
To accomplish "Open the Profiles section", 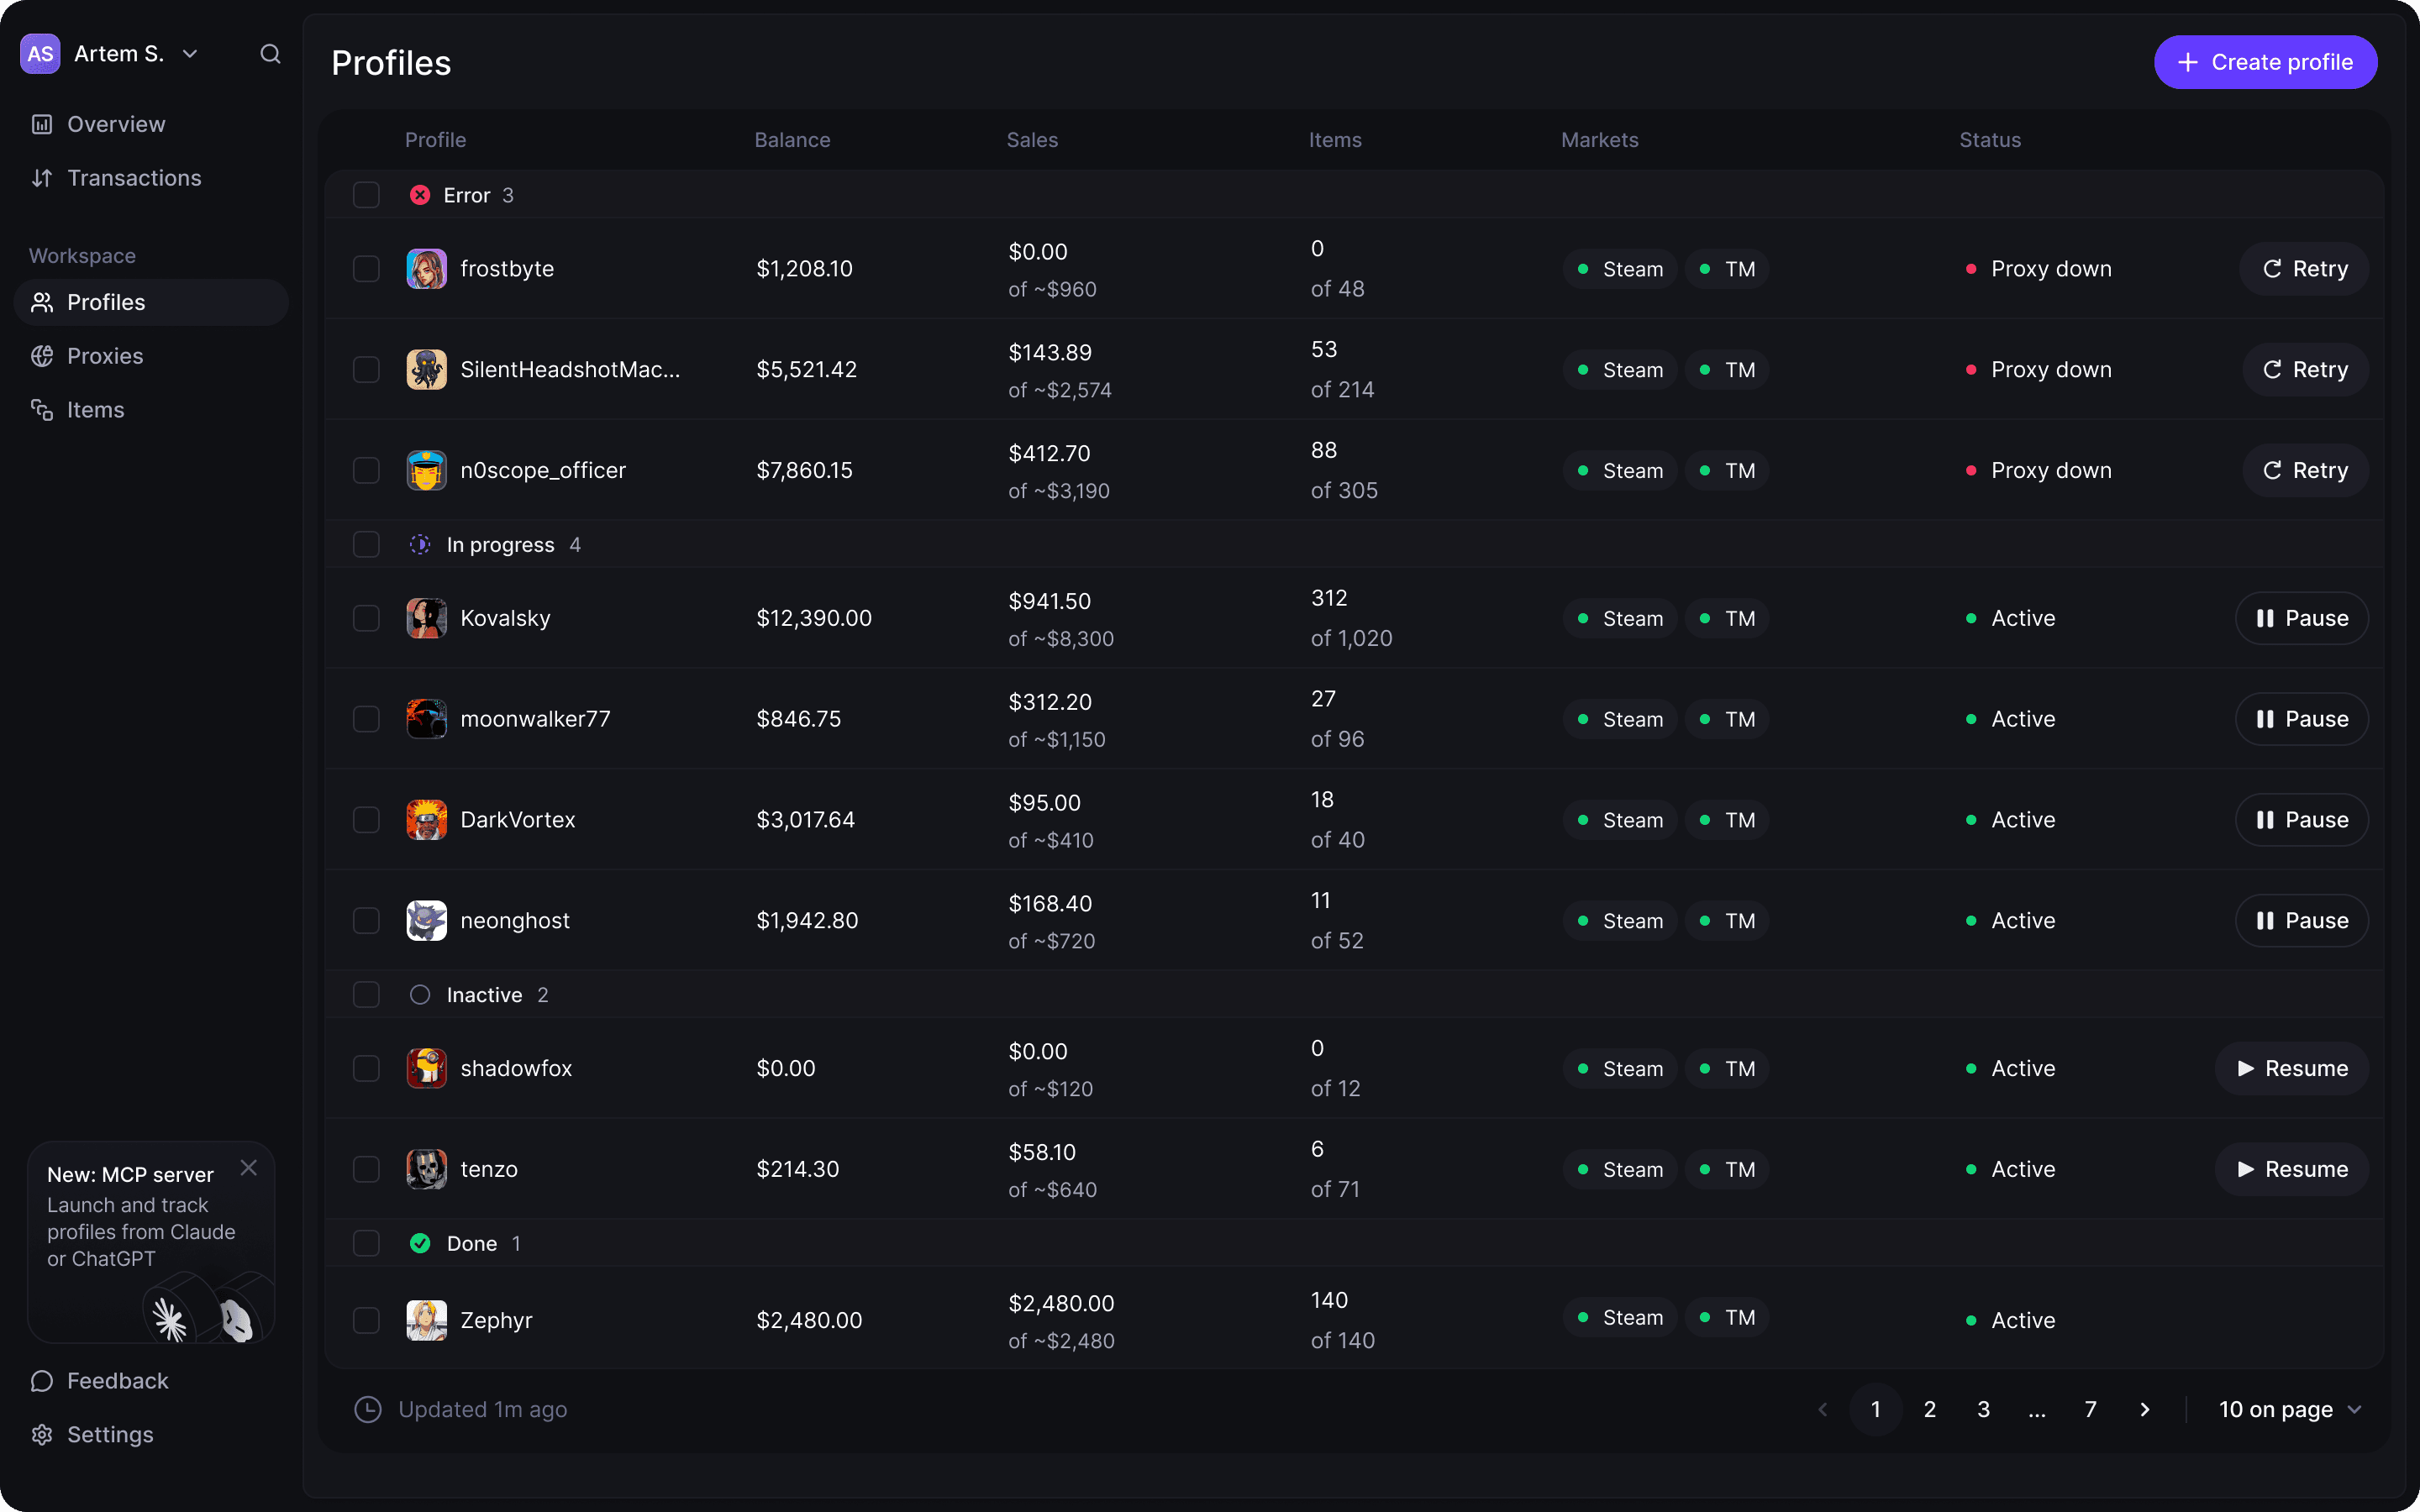I will click(x=151, y=302).
